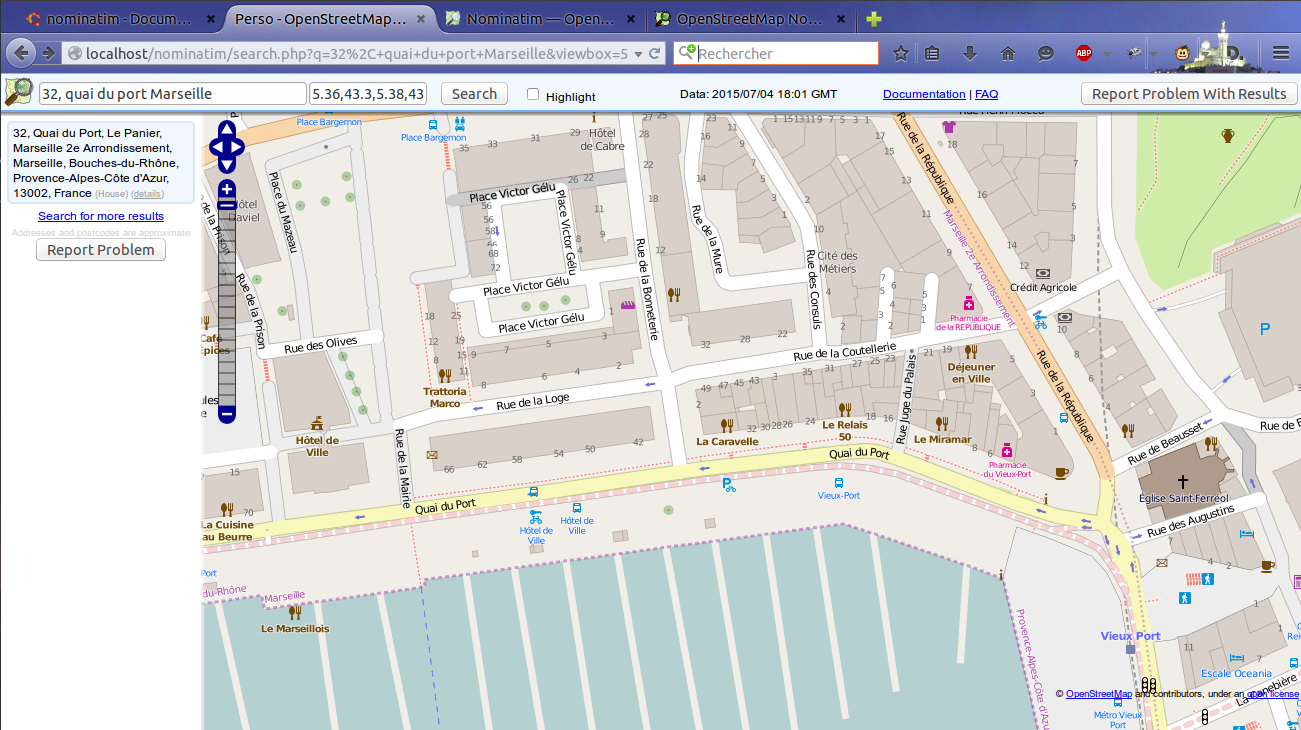Pan the map up with the arrow control
This screenshot has width=1301, height=730.
coord(227,130)
